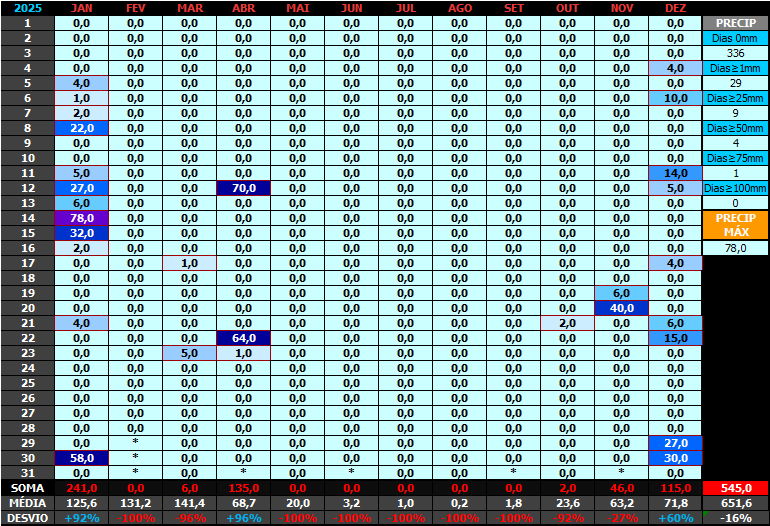
Task: Select the 70,0 cell in ABR column
Action: point(243,188)
